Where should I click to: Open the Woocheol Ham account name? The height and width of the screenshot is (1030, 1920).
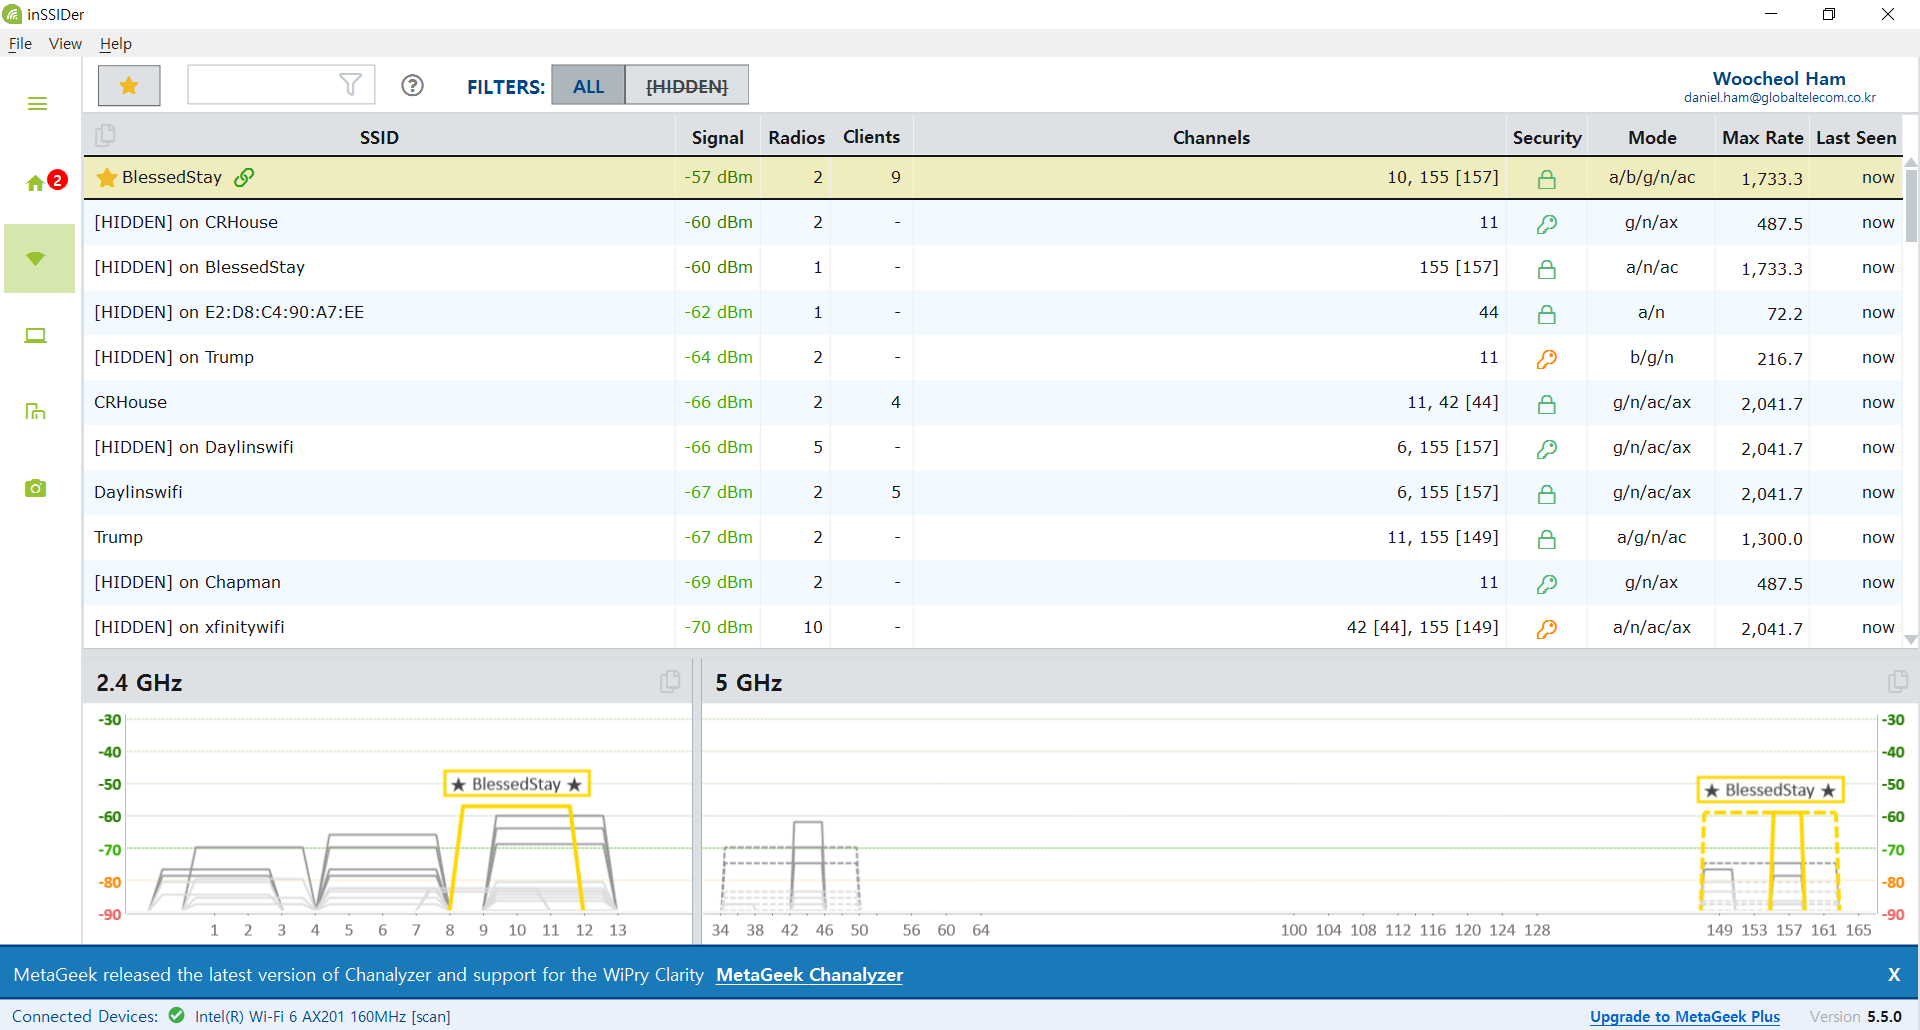tap(1779, 78)
